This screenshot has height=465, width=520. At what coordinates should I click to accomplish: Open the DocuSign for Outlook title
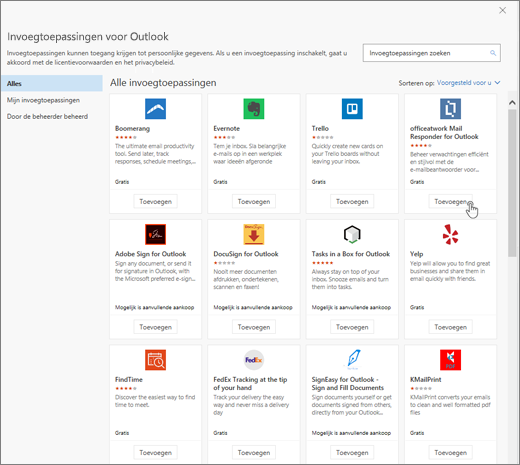click(246, 254)
